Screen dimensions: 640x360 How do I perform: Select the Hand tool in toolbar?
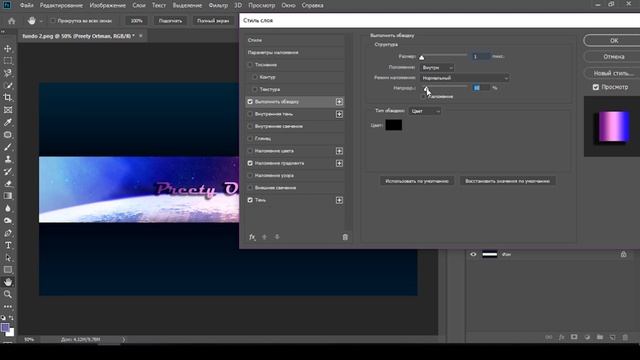point(8,282)
